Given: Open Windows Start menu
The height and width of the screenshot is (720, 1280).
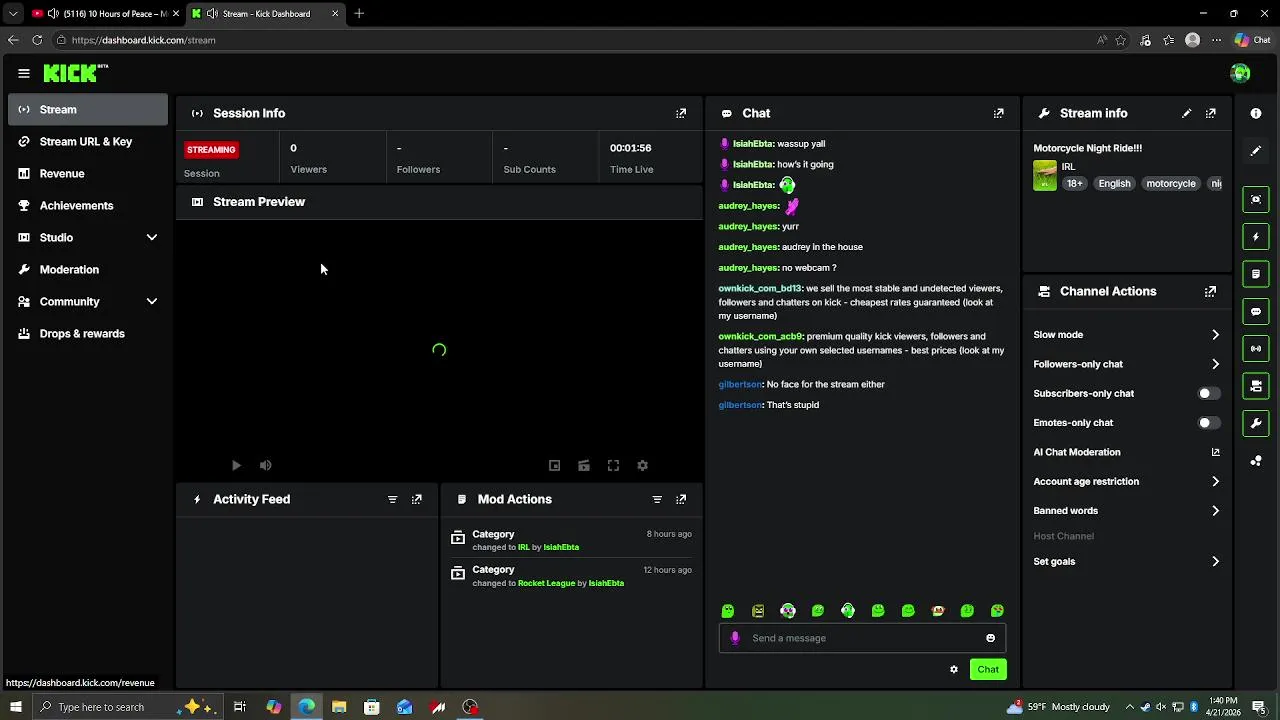Looking at the screenshot, I should pos(15,707).
